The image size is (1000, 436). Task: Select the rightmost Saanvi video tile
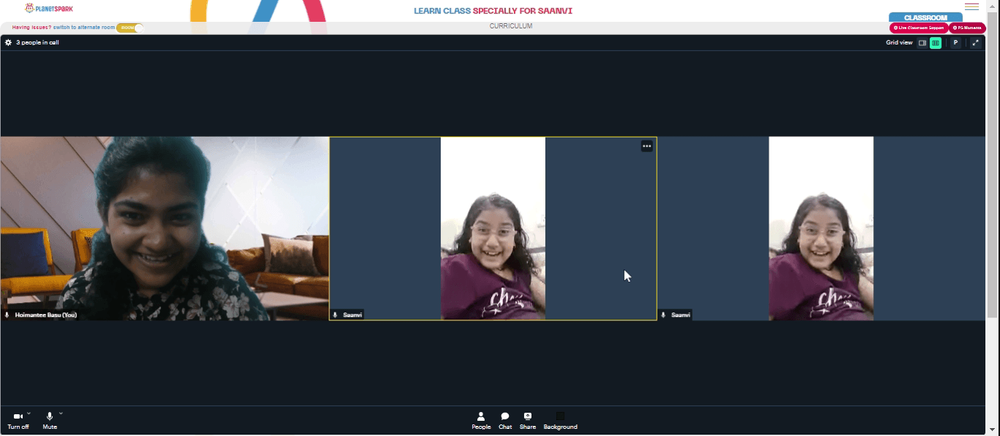(821, 228)
